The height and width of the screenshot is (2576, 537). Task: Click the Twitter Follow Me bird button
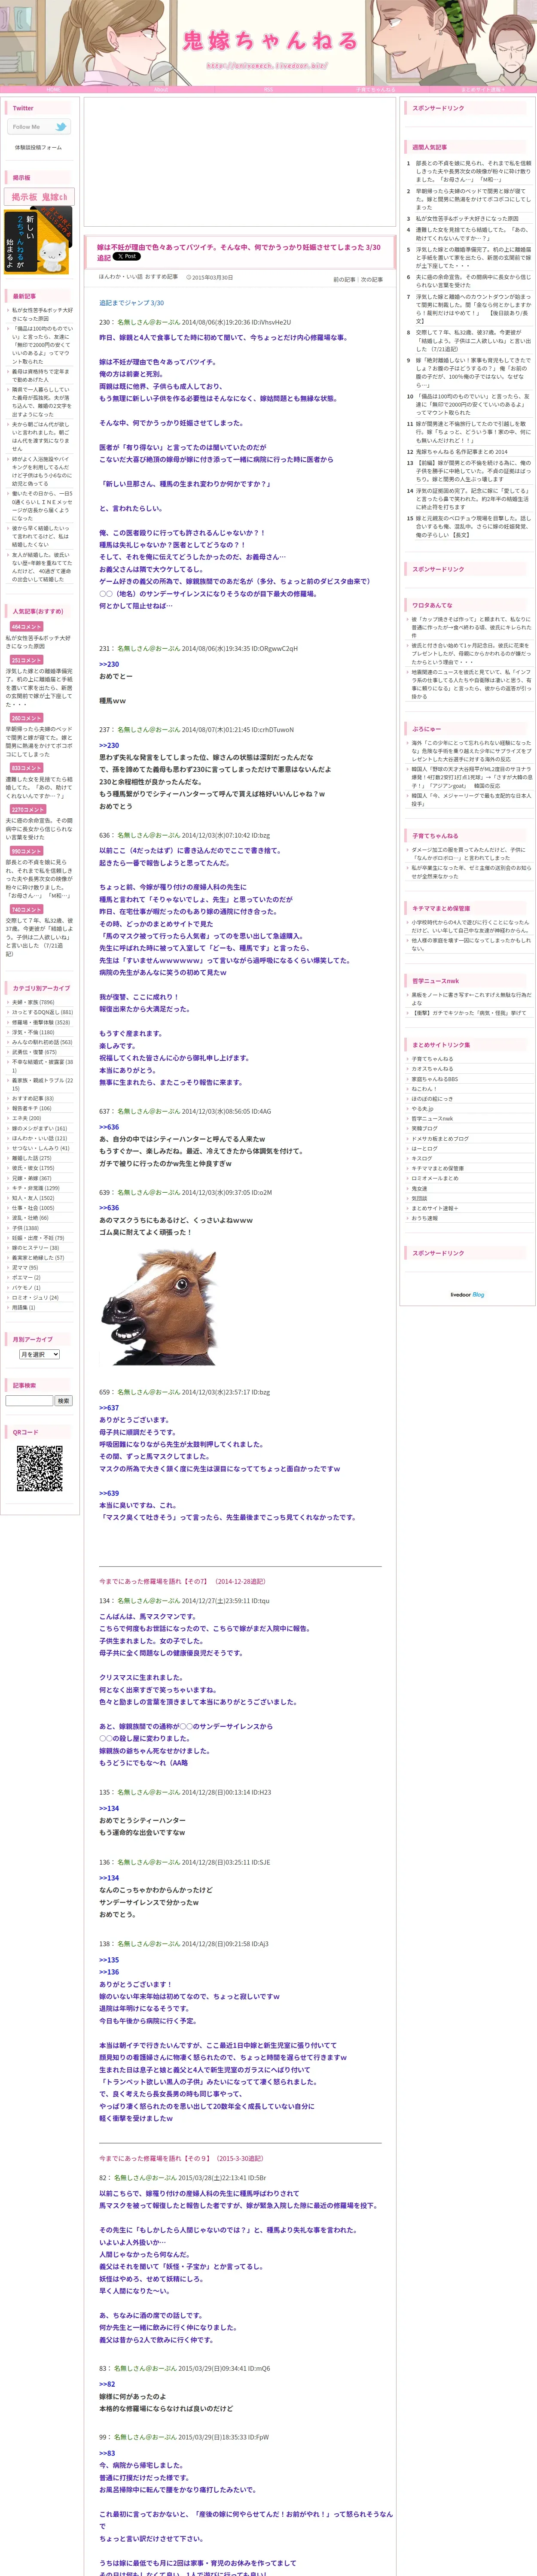40,127
